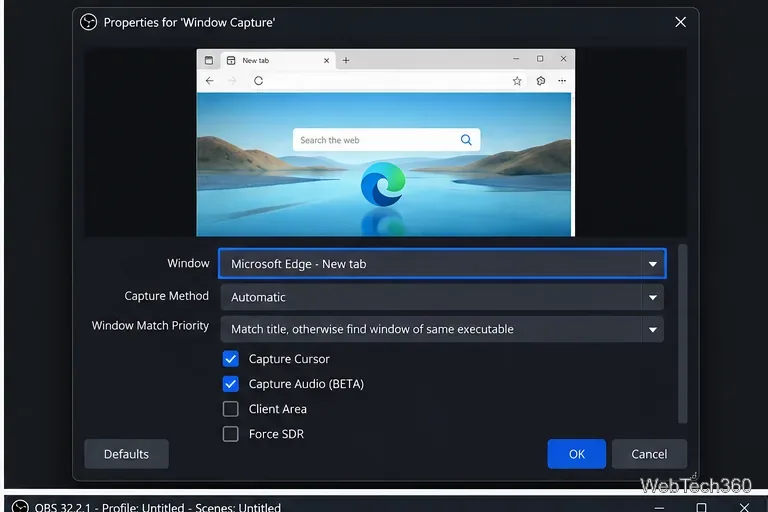Viewport: 768px width, 512px height.
Task: Close the 'New tab' tab in Edge preview
Action: [x=326, y=61]
